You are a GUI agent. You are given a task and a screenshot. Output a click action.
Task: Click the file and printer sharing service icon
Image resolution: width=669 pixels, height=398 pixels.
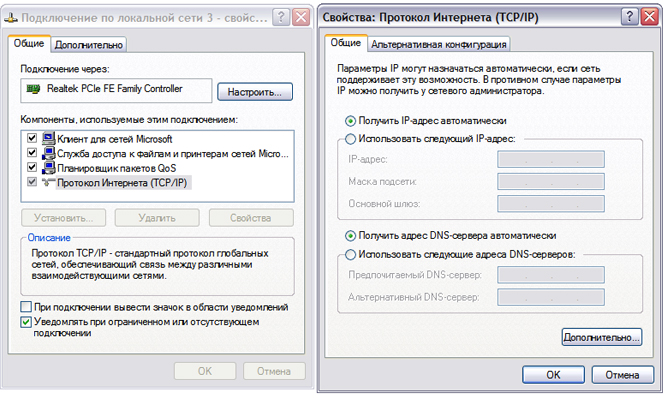point(49,153)
